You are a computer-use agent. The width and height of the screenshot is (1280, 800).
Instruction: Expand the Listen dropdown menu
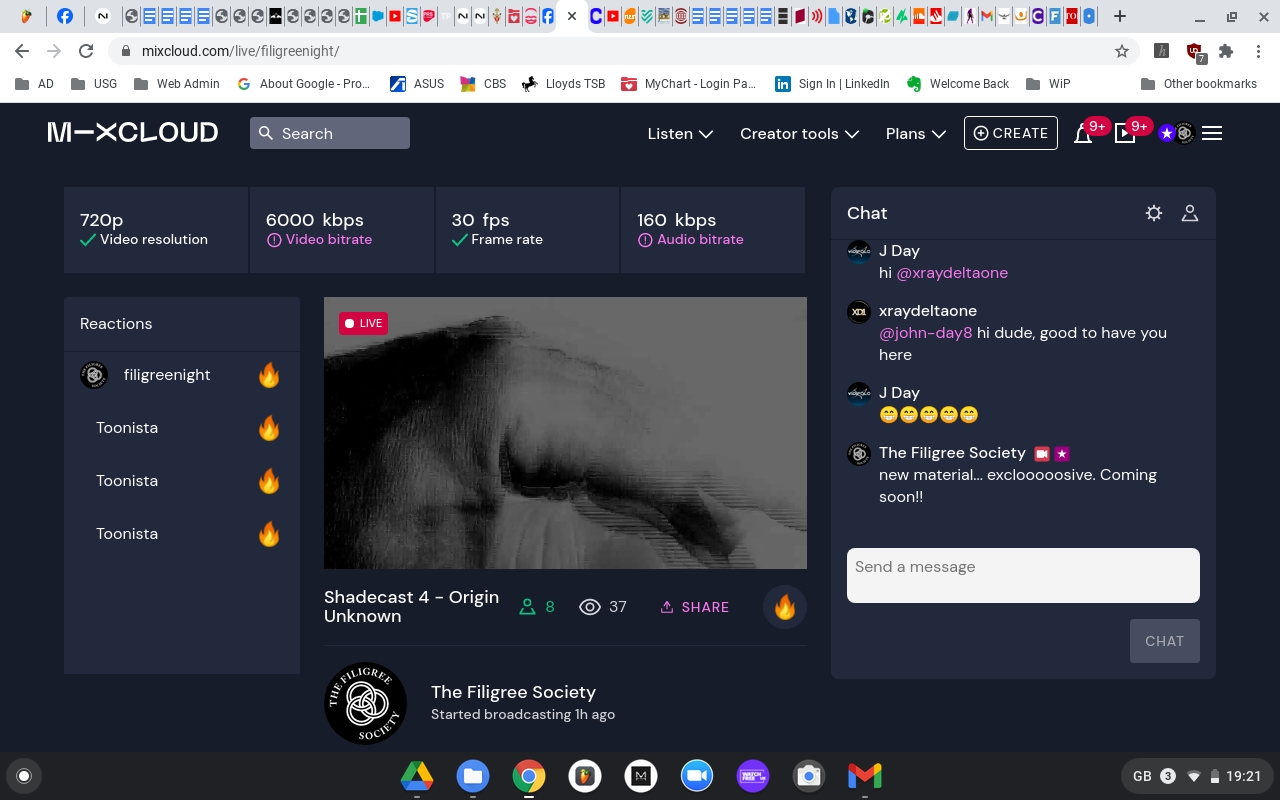click(x=680, y=133)
